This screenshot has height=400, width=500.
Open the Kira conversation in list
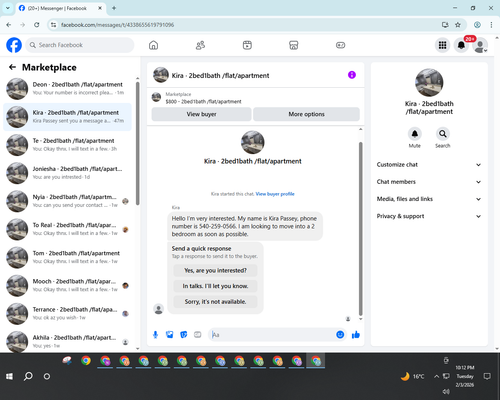click(x=67, y=117)
